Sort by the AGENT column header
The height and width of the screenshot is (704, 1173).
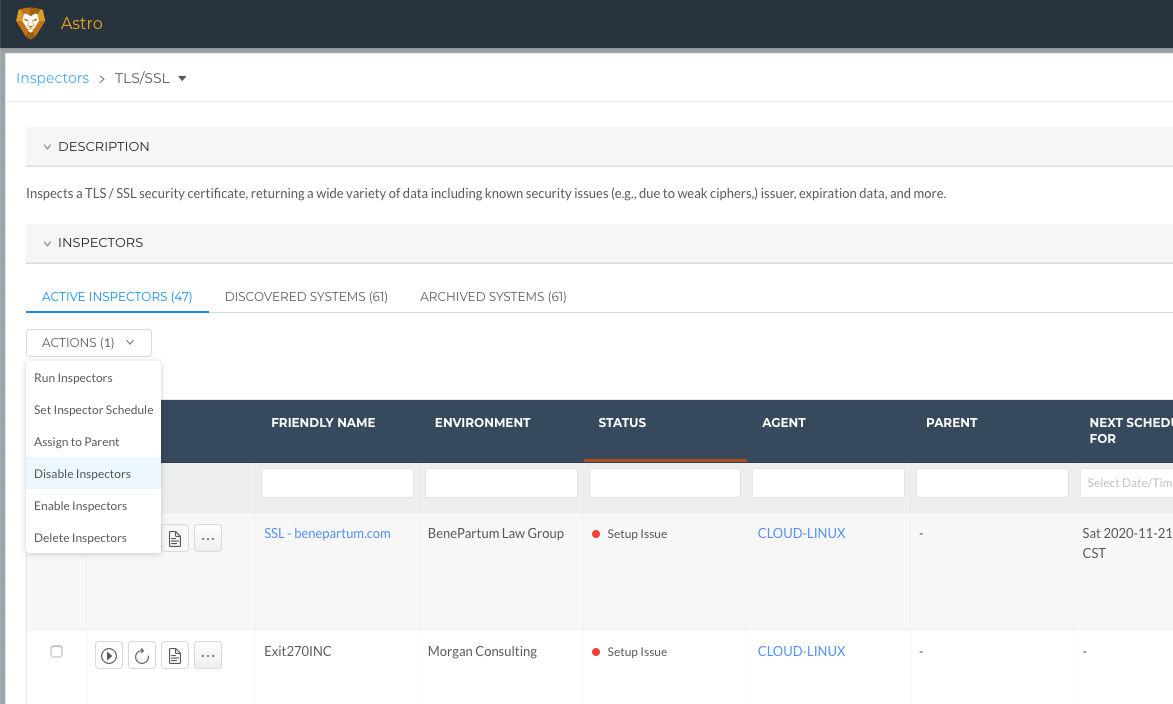tap(784, 423)
